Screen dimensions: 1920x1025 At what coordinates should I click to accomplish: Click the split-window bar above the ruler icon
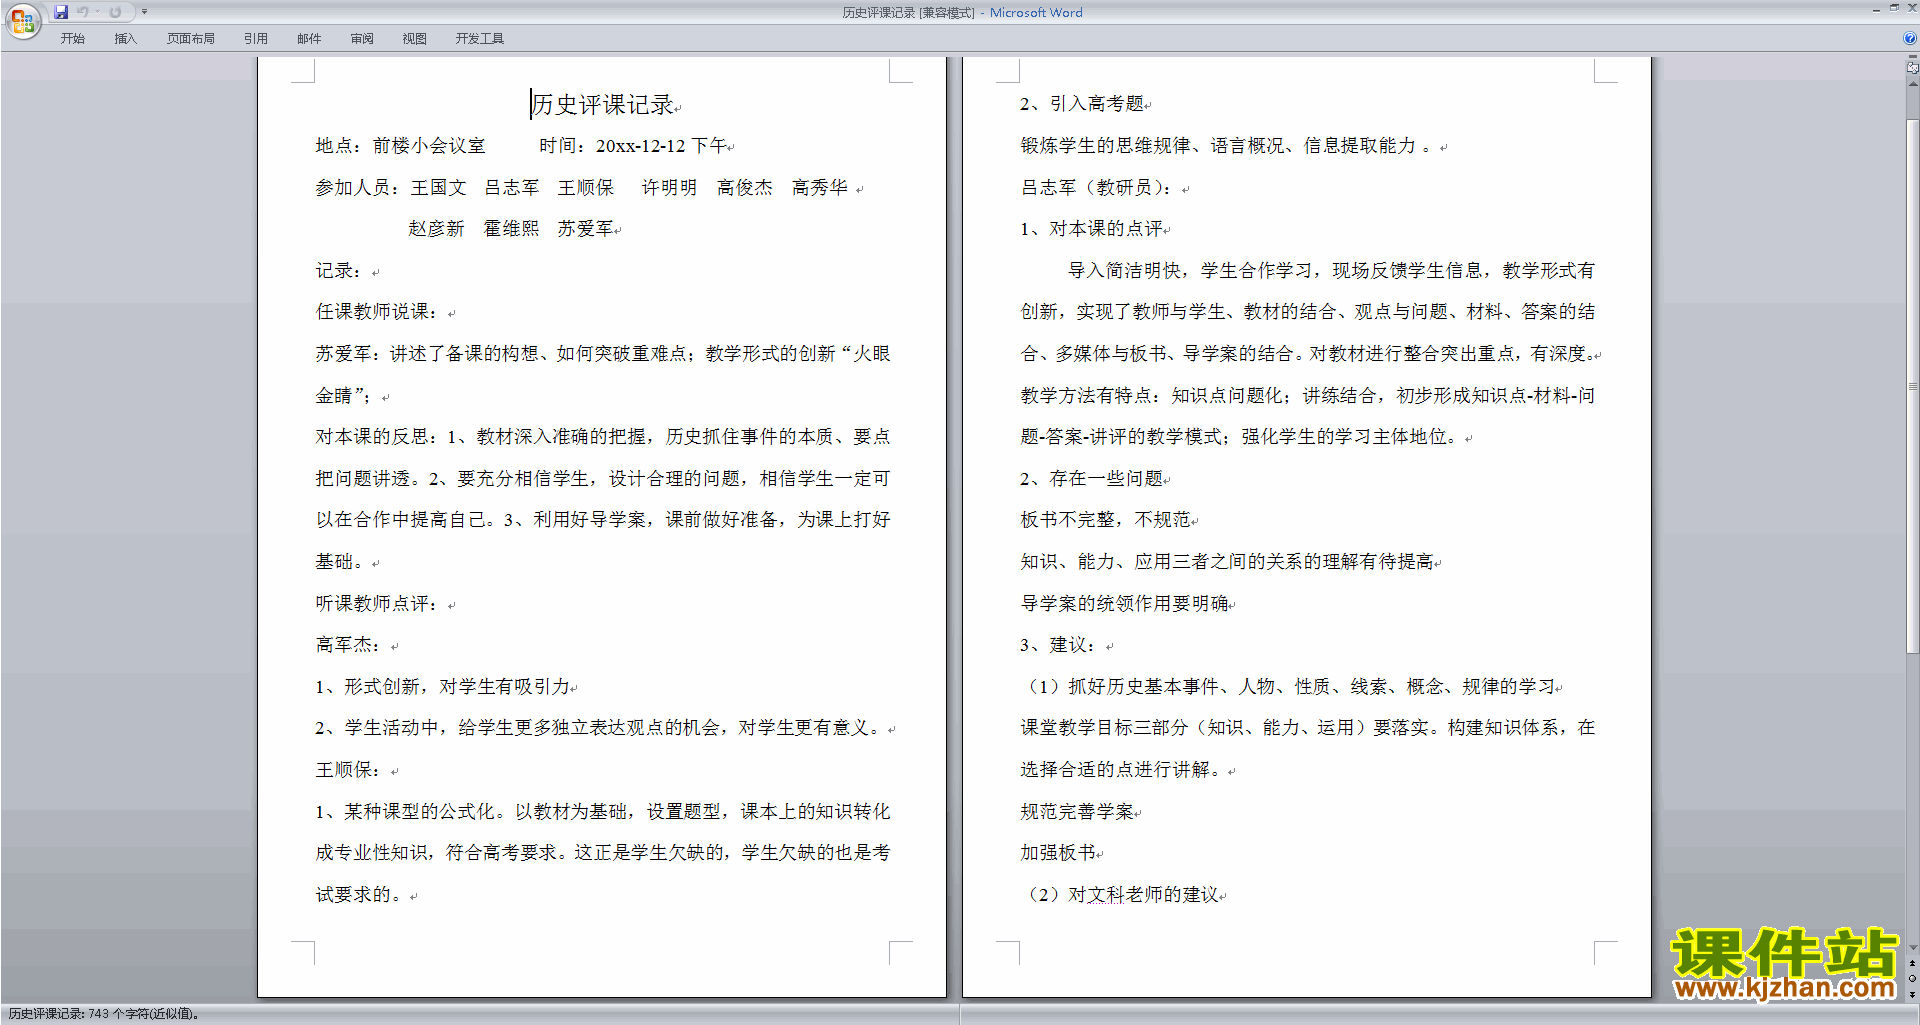1912,58
